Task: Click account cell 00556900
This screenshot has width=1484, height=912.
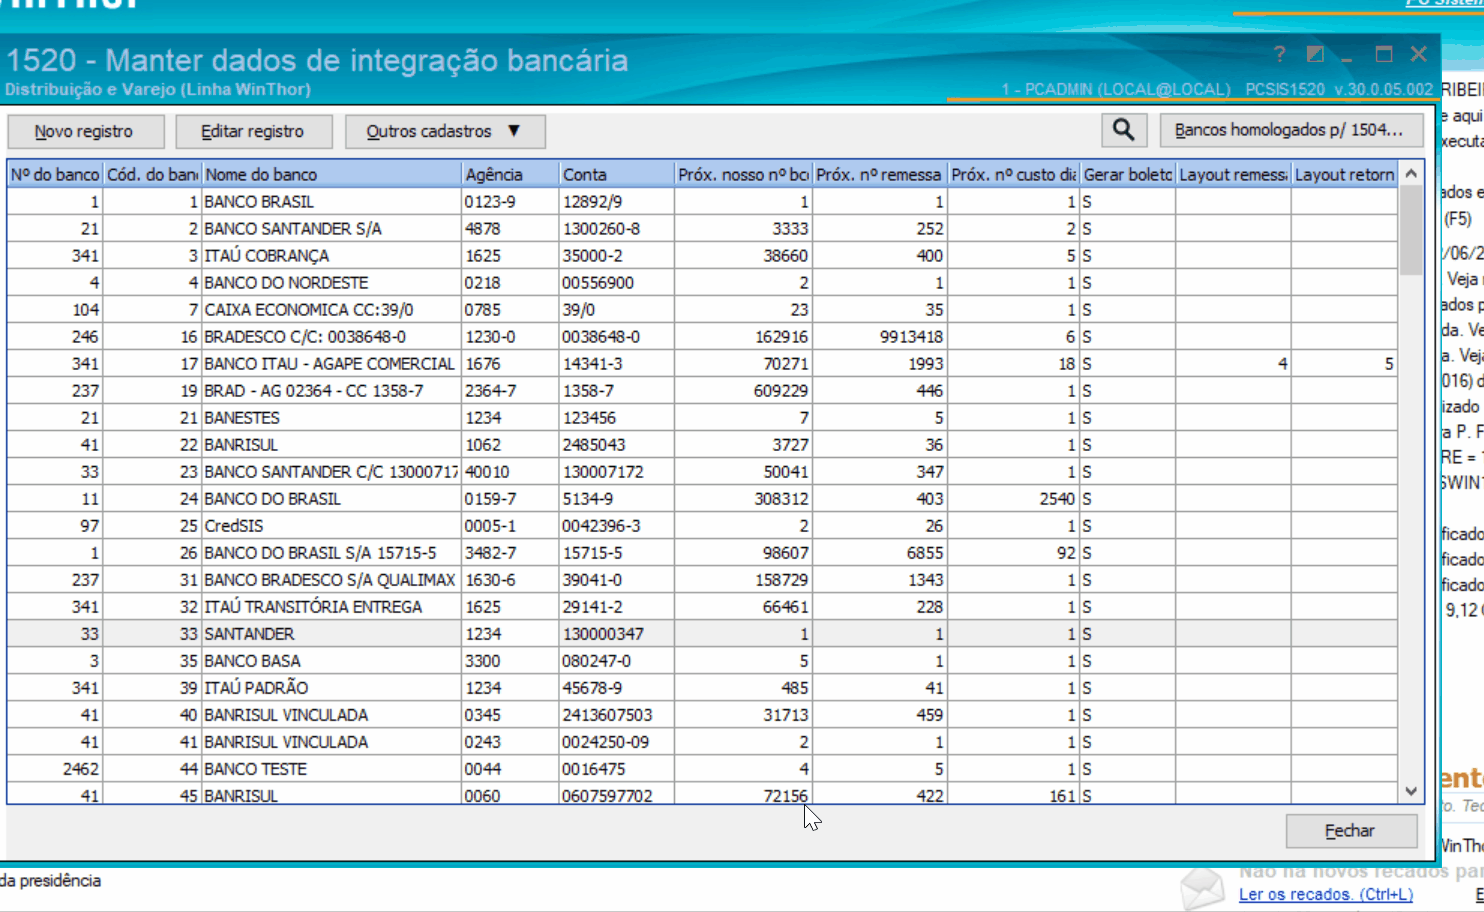Action: point(617,283)
